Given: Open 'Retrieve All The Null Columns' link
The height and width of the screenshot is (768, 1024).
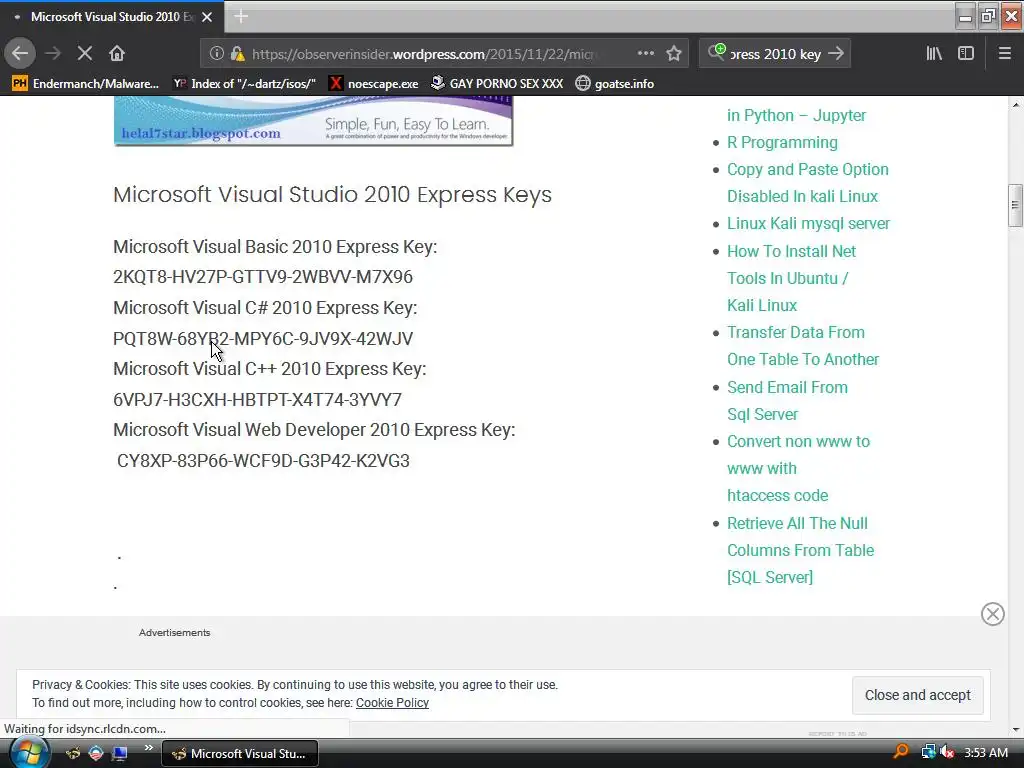Looking at the screenshot, I should click(801, 550).
